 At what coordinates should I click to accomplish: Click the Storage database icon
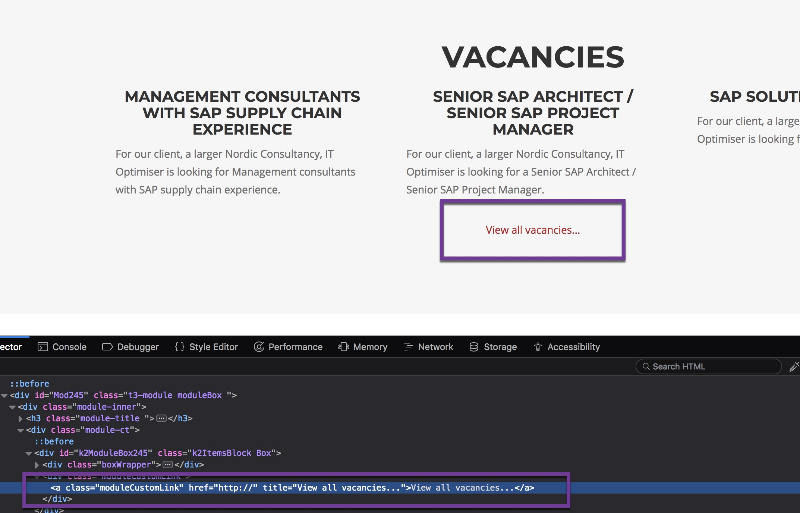[x=474, y=347]
